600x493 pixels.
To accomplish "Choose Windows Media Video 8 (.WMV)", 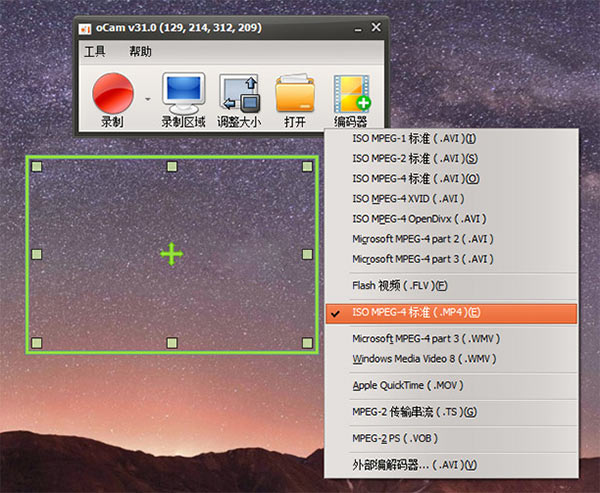I will [452, 359].
